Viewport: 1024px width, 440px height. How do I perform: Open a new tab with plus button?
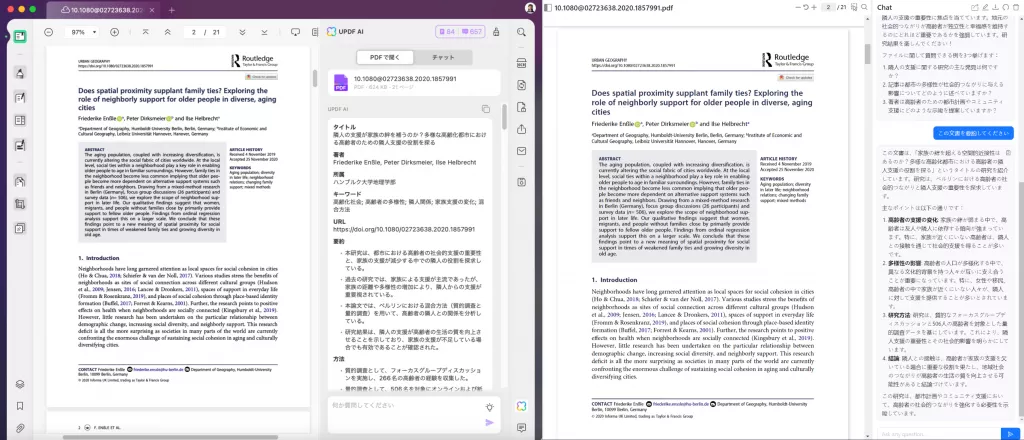coord(172,10)
